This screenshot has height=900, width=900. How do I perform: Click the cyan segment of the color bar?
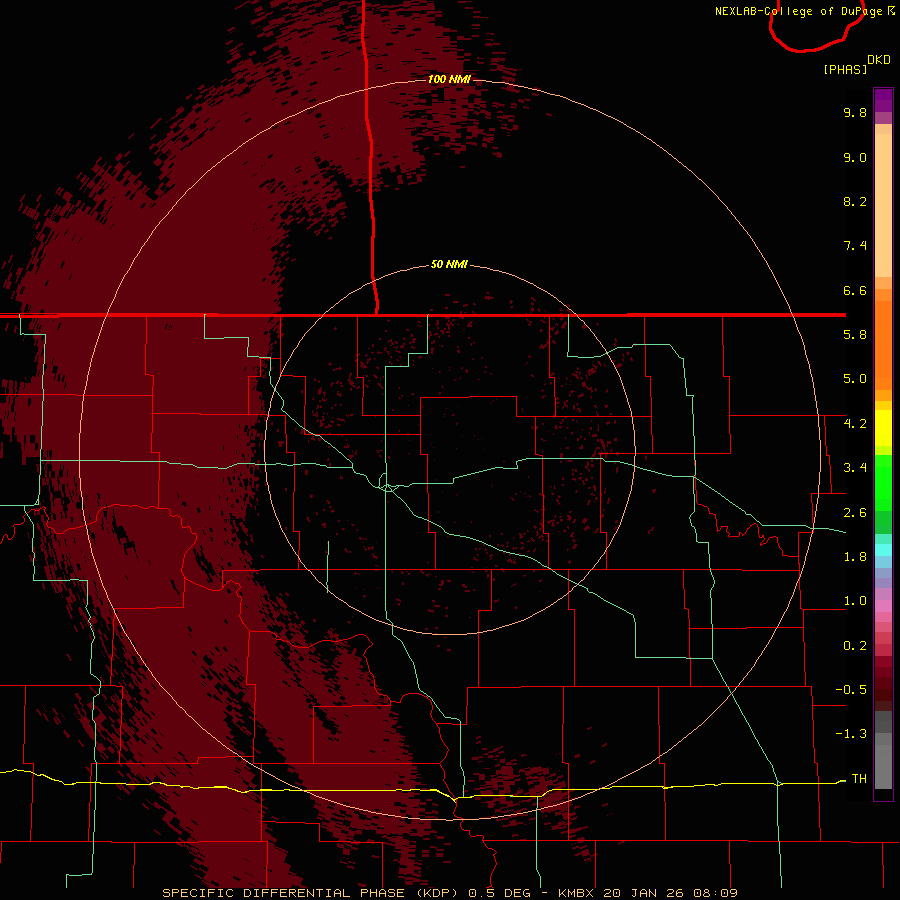883,549
